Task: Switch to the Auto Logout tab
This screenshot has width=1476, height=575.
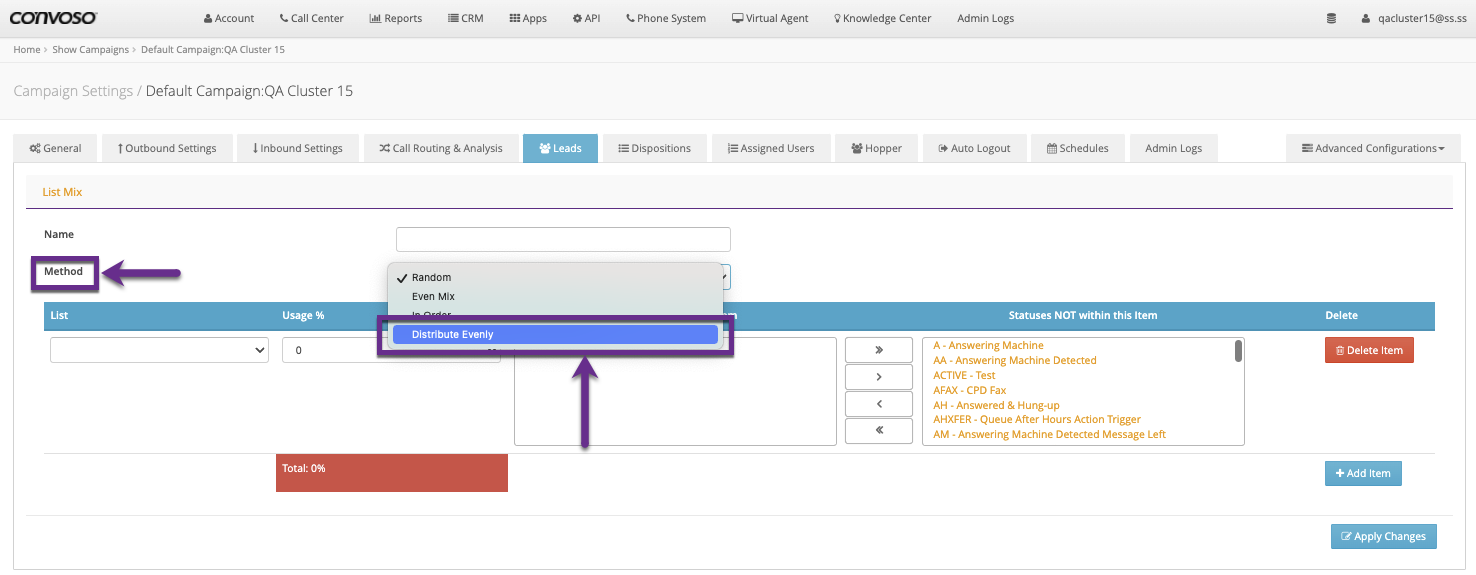Action: coord(974,148)
